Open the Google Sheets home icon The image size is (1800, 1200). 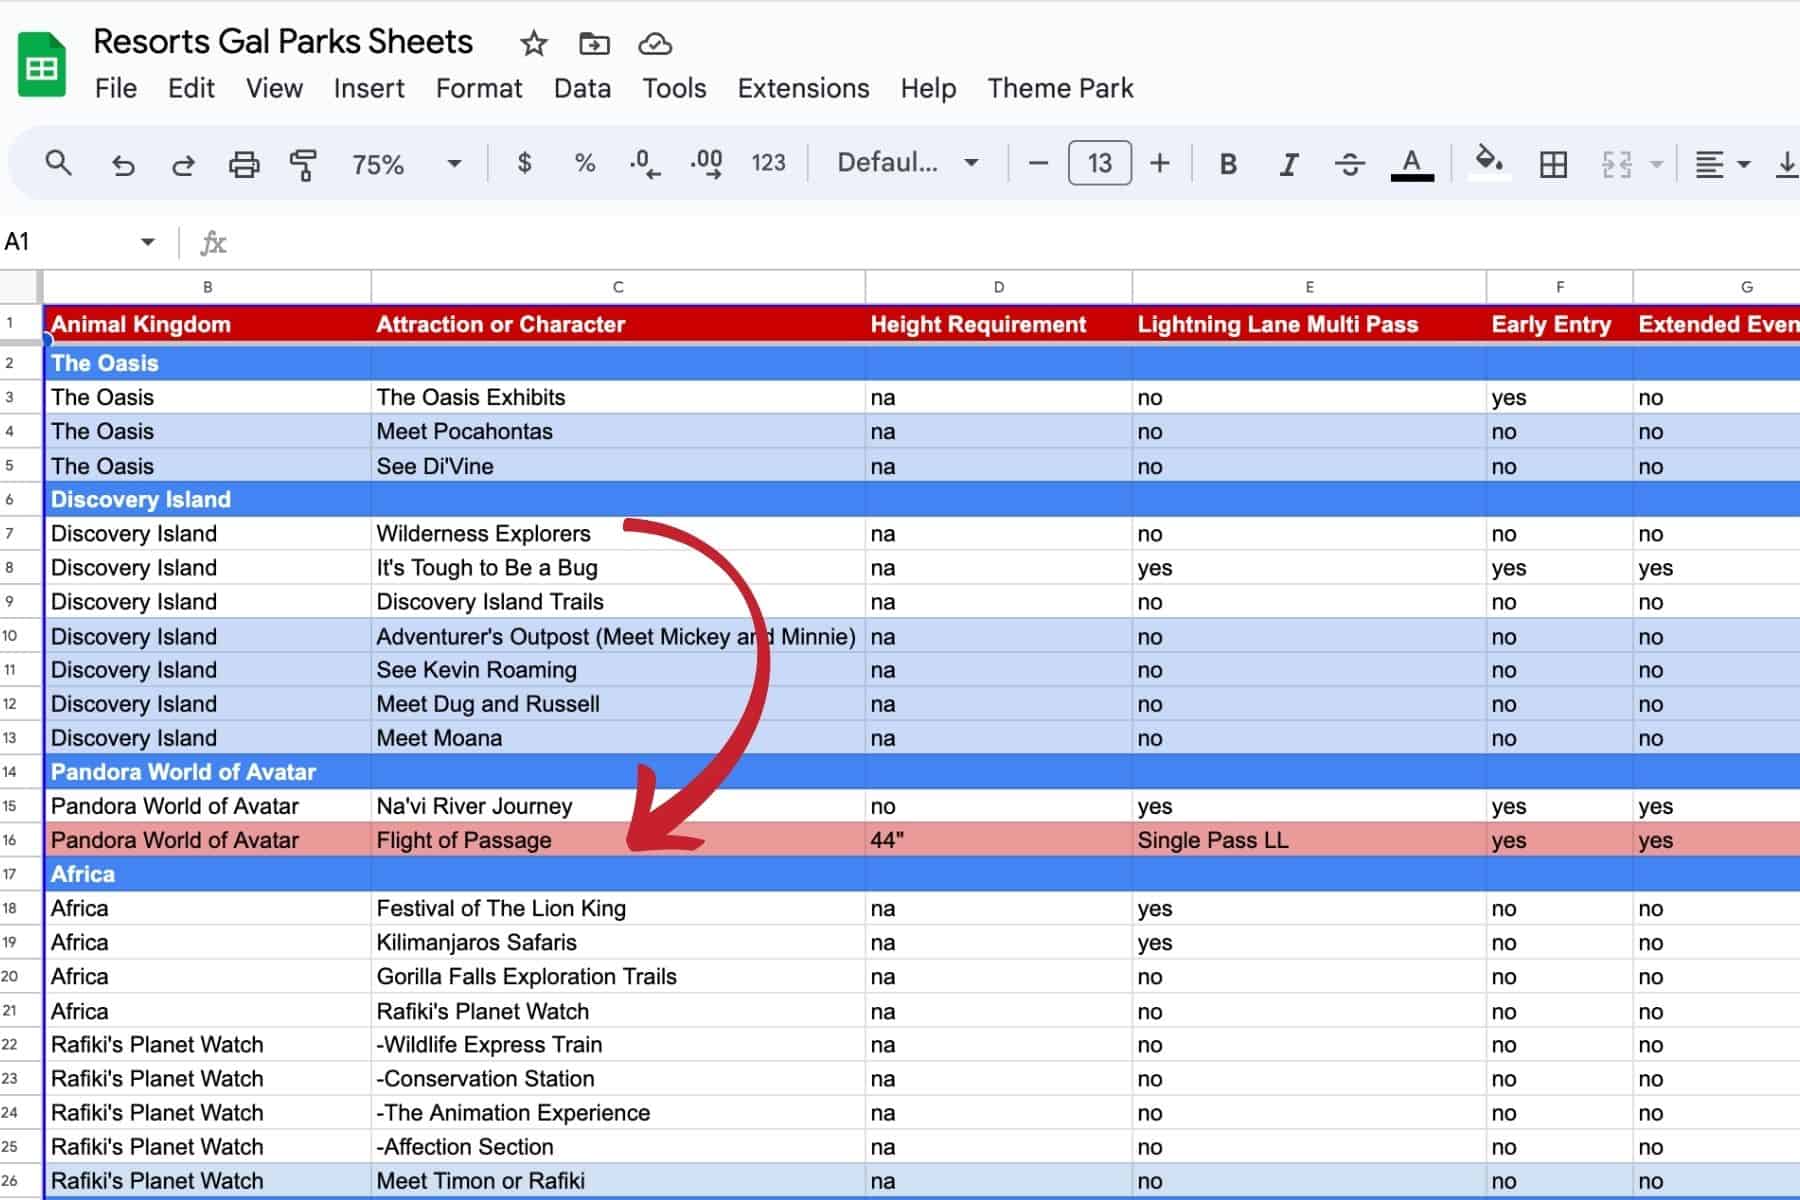42,66
